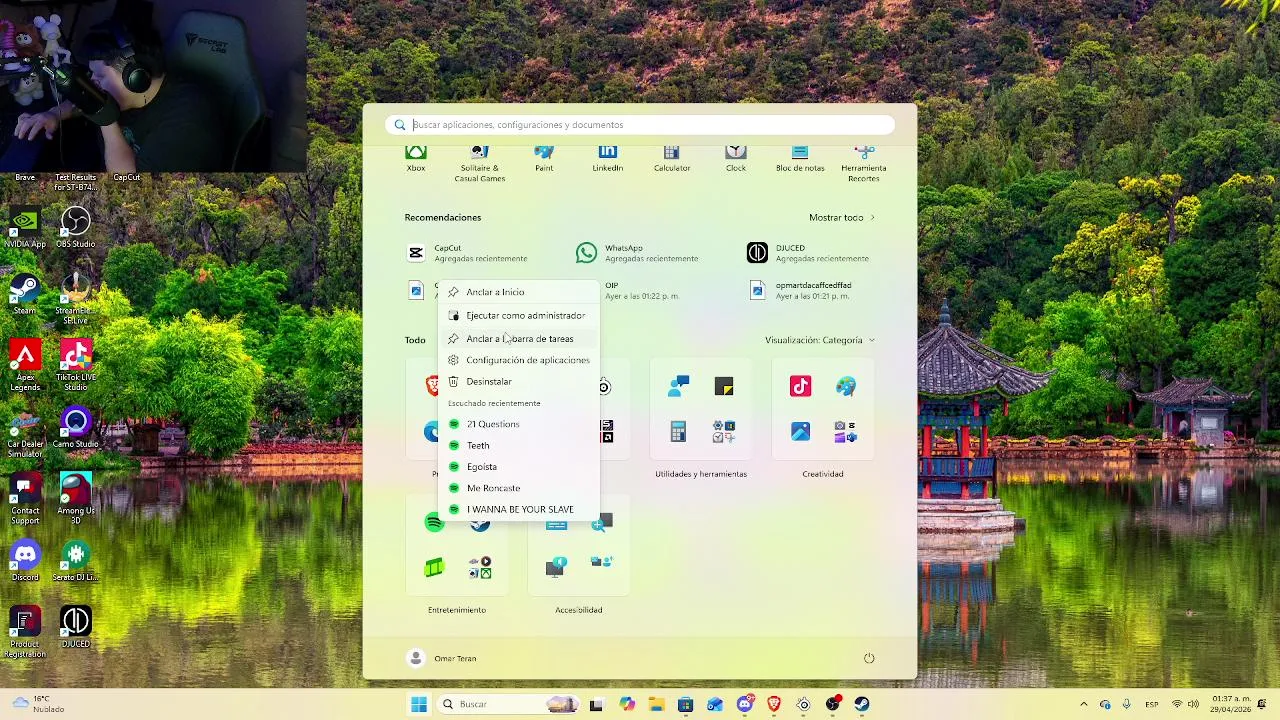Select Anclar a la barra de tareas
Image resolution: width=1280 pixels, height=720 pixels.
click(519, 338)
